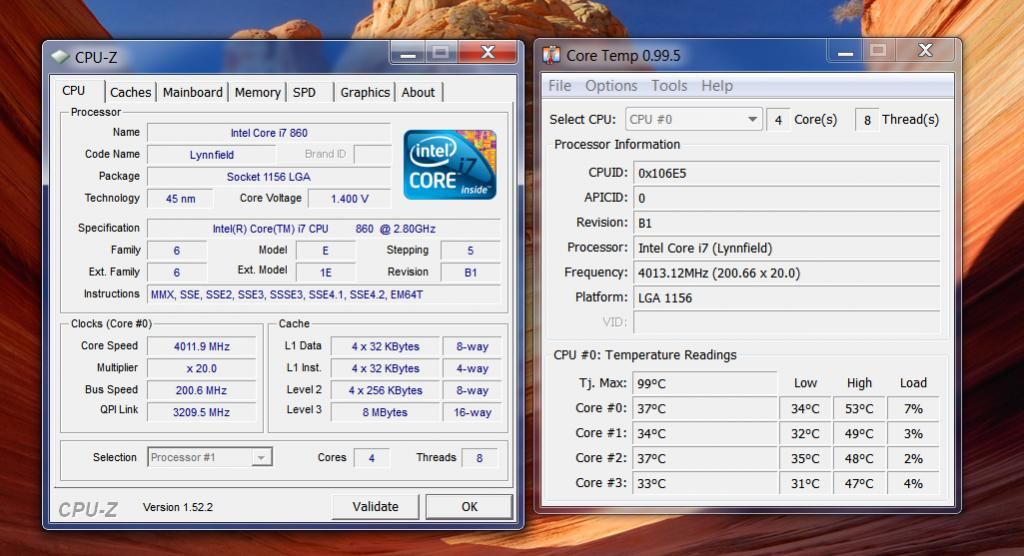This screenshot has height=556, width=1024.
Task: Click the Core Temp title bar icon
Action: 551,55
